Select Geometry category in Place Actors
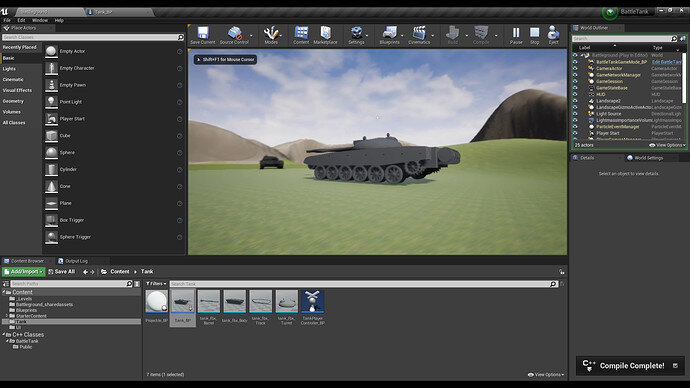 [x=13, y=101]
